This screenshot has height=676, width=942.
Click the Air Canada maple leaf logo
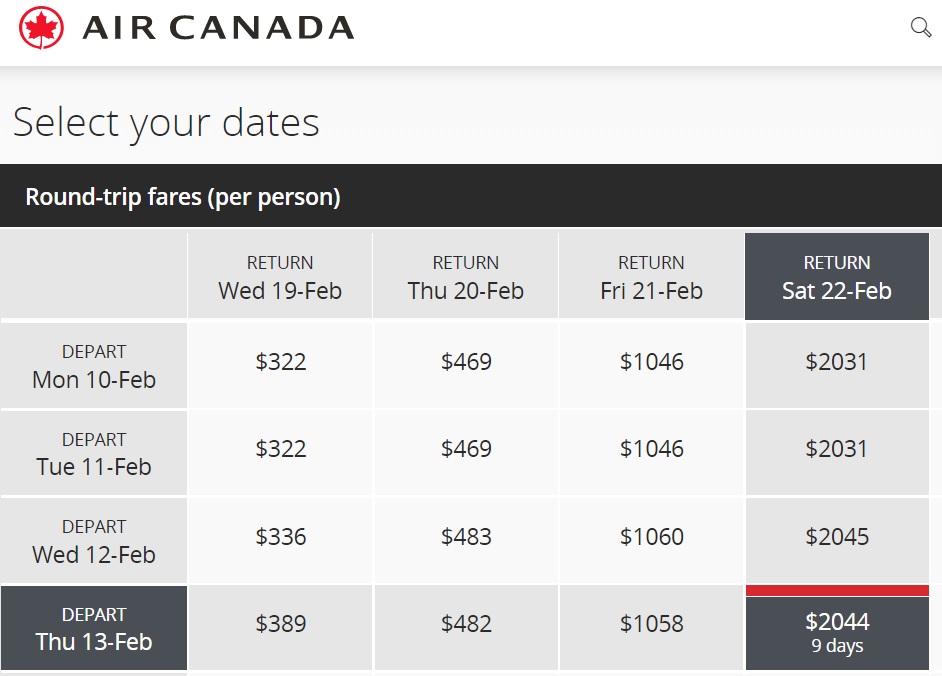point(41,28)
